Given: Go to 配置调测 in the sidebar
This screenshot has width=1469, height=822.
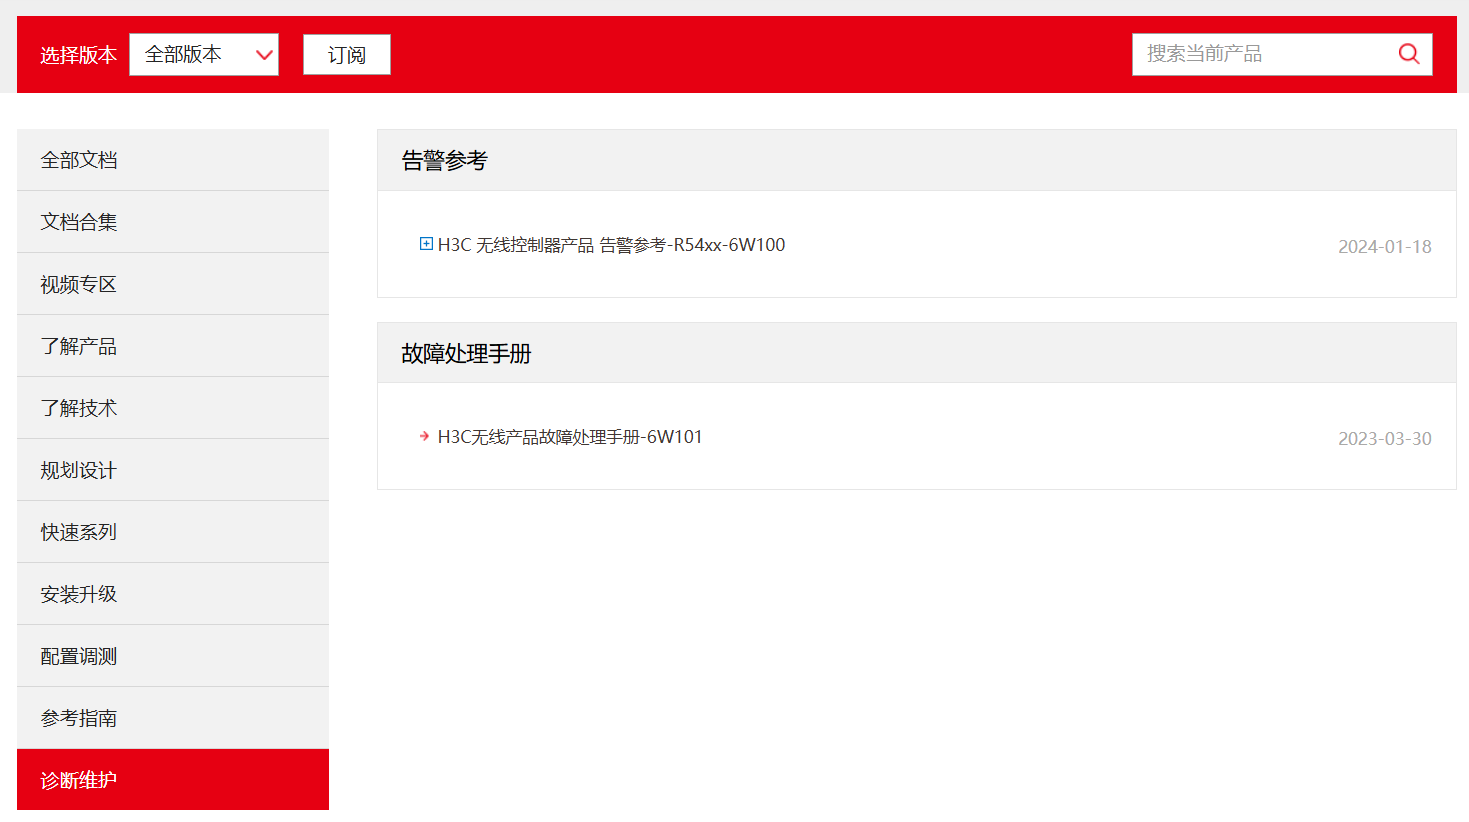Looking at the screenshot, I should click(173, 656).
